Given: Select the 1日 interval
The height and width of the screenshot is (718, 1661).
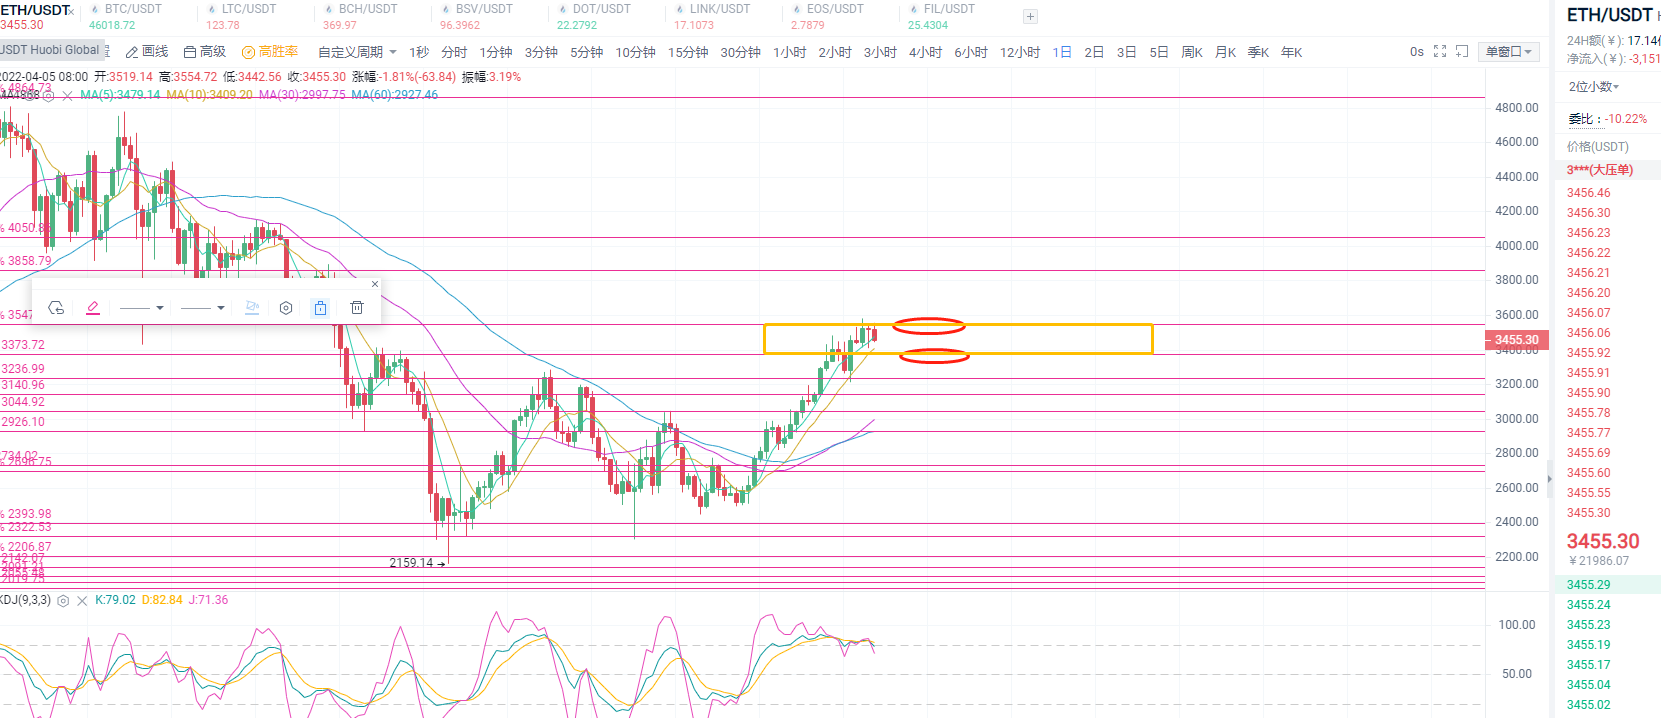Looking at the screenshot, I should tap(1062, 52).
